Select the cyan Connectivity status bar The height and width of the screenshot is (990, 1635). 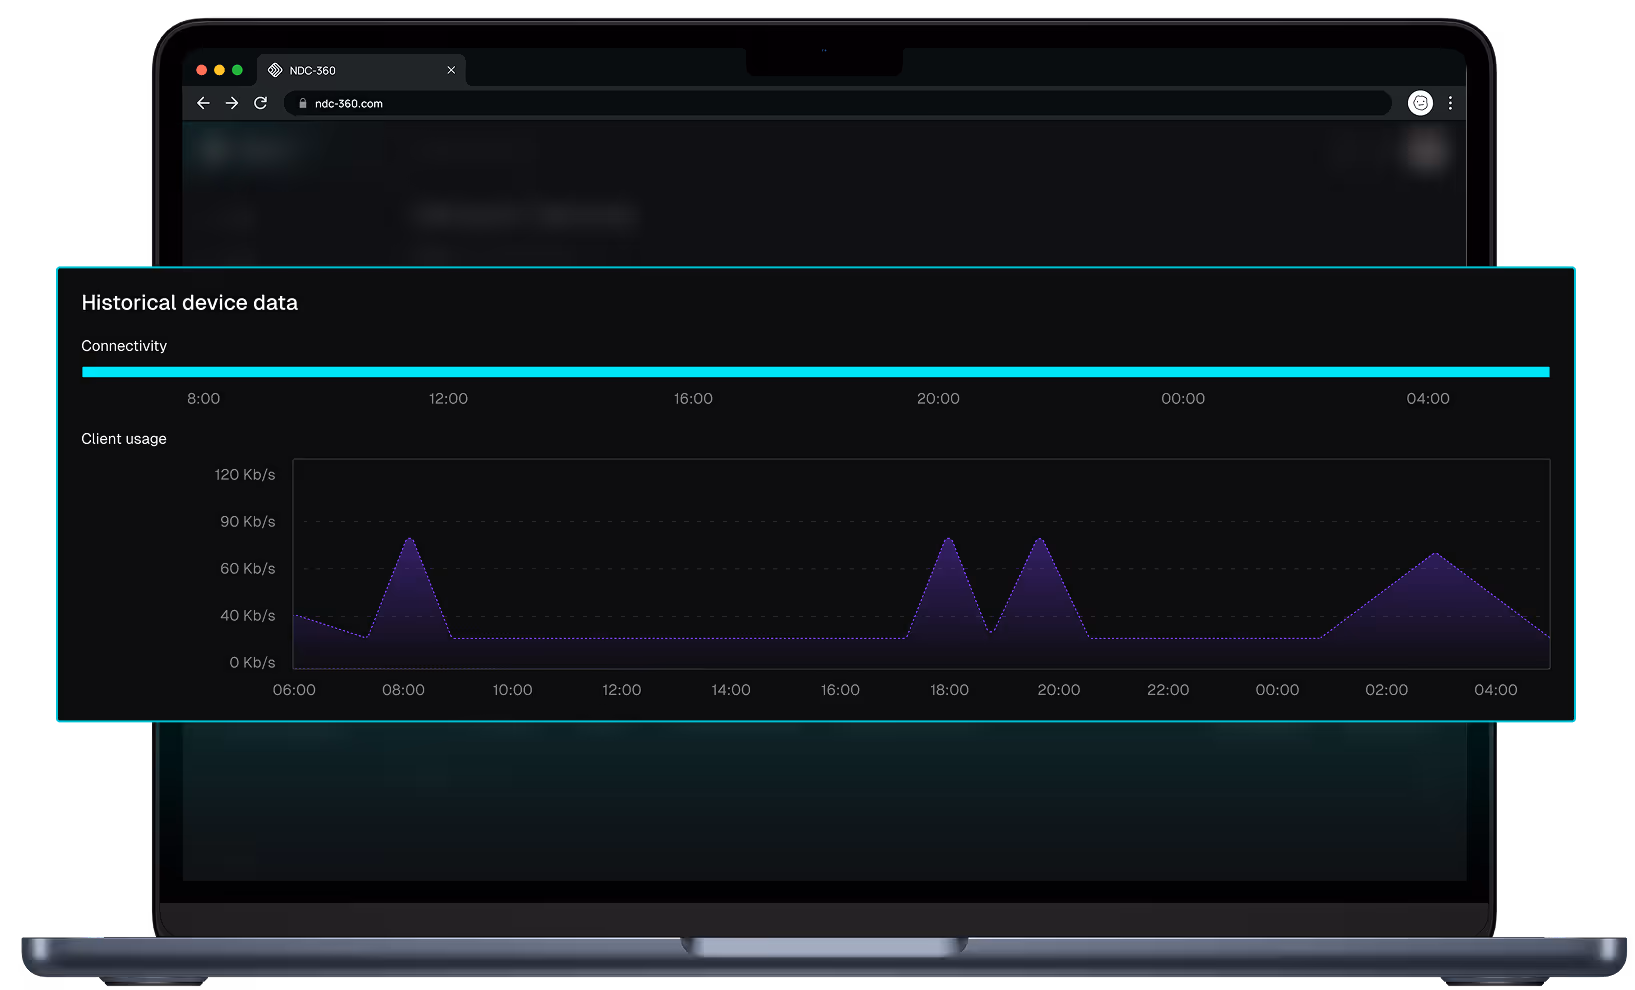(815, 371)
